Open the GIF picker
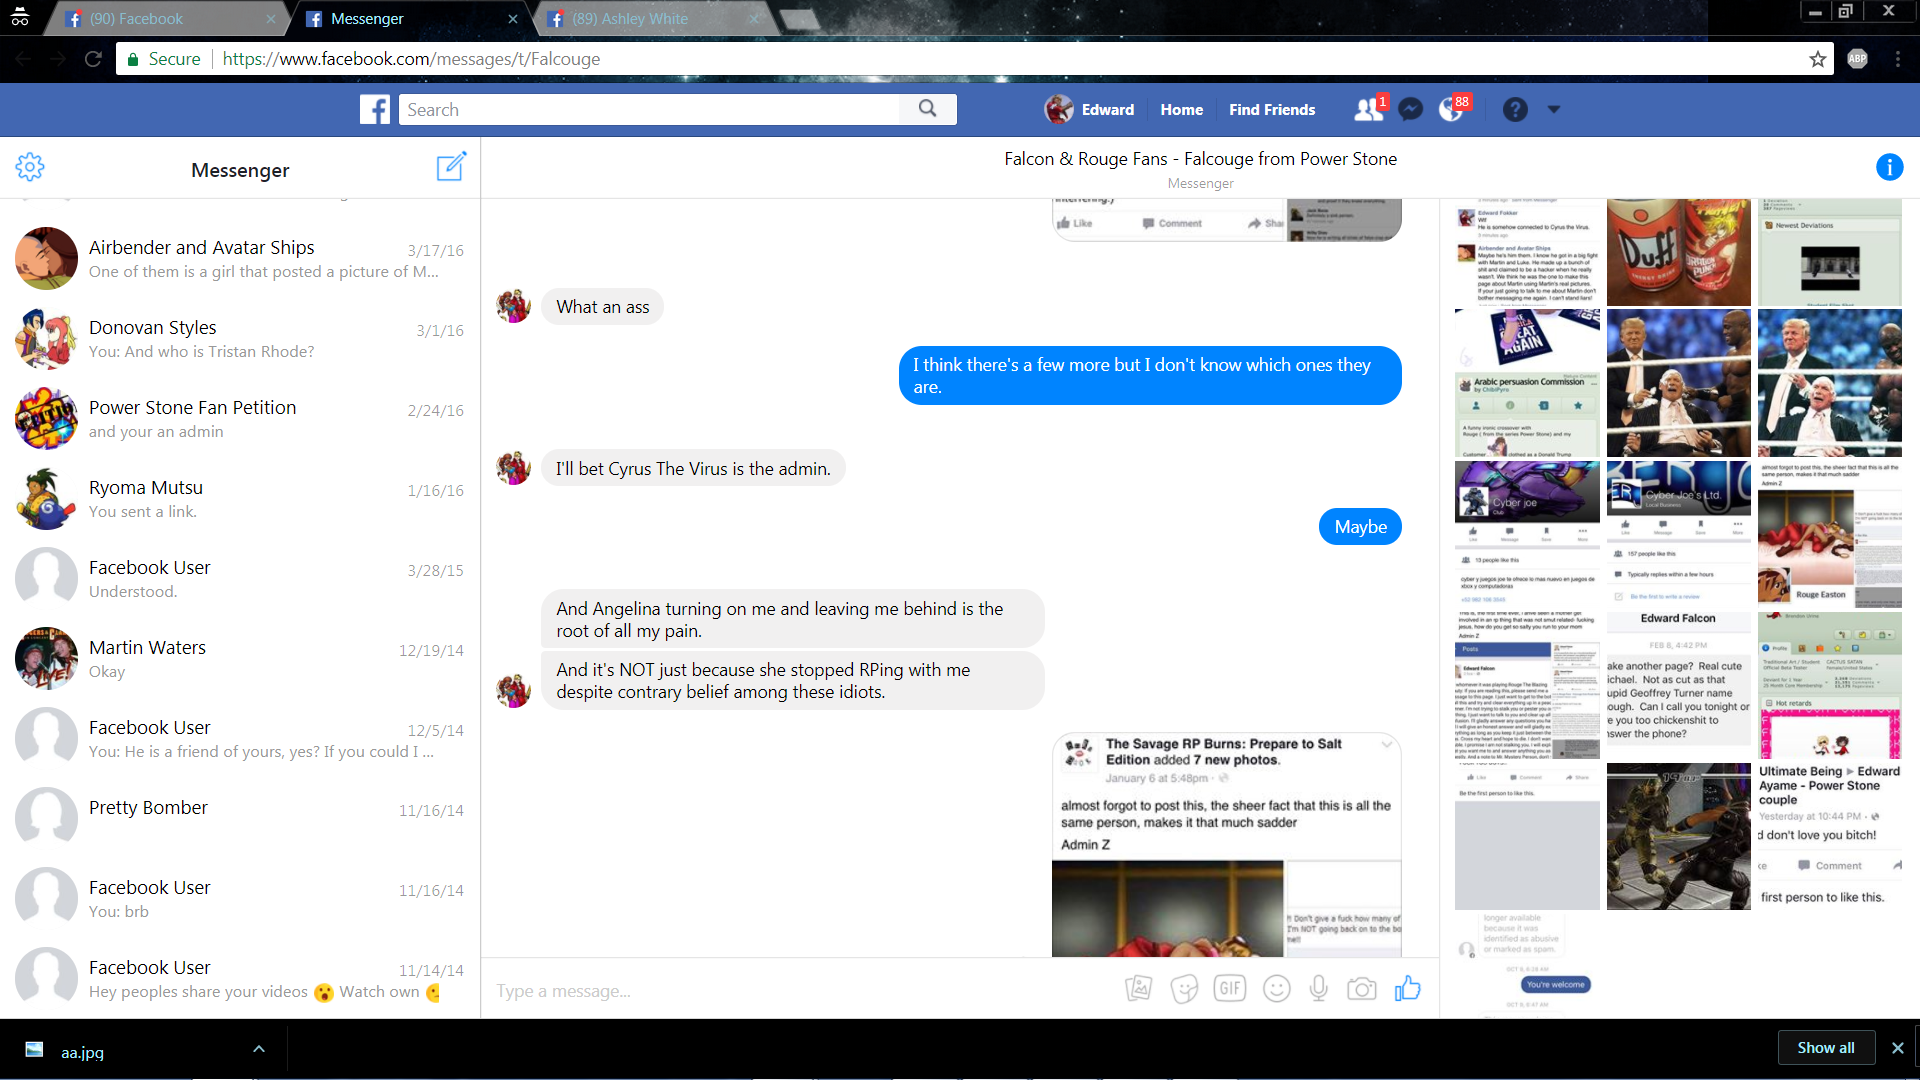This screenshot has width=1920, height=1080. coord(1230,989)
